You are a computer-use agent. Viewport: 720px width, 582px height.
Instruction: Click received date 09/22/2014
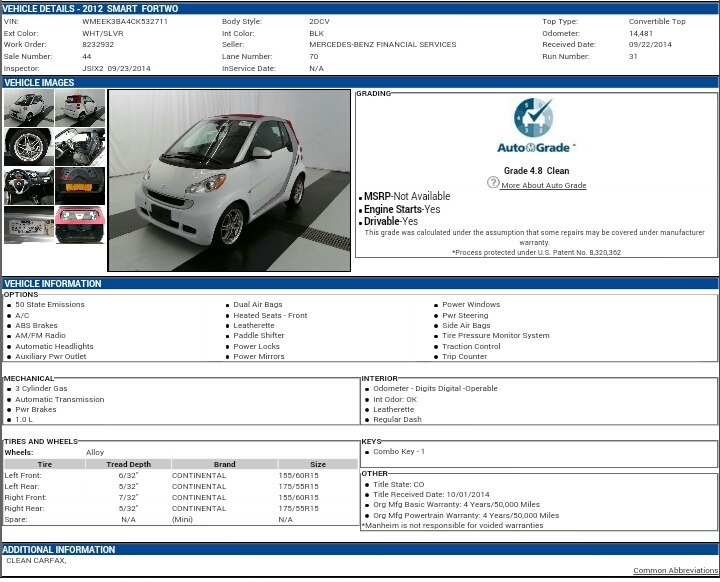[650, 45]
